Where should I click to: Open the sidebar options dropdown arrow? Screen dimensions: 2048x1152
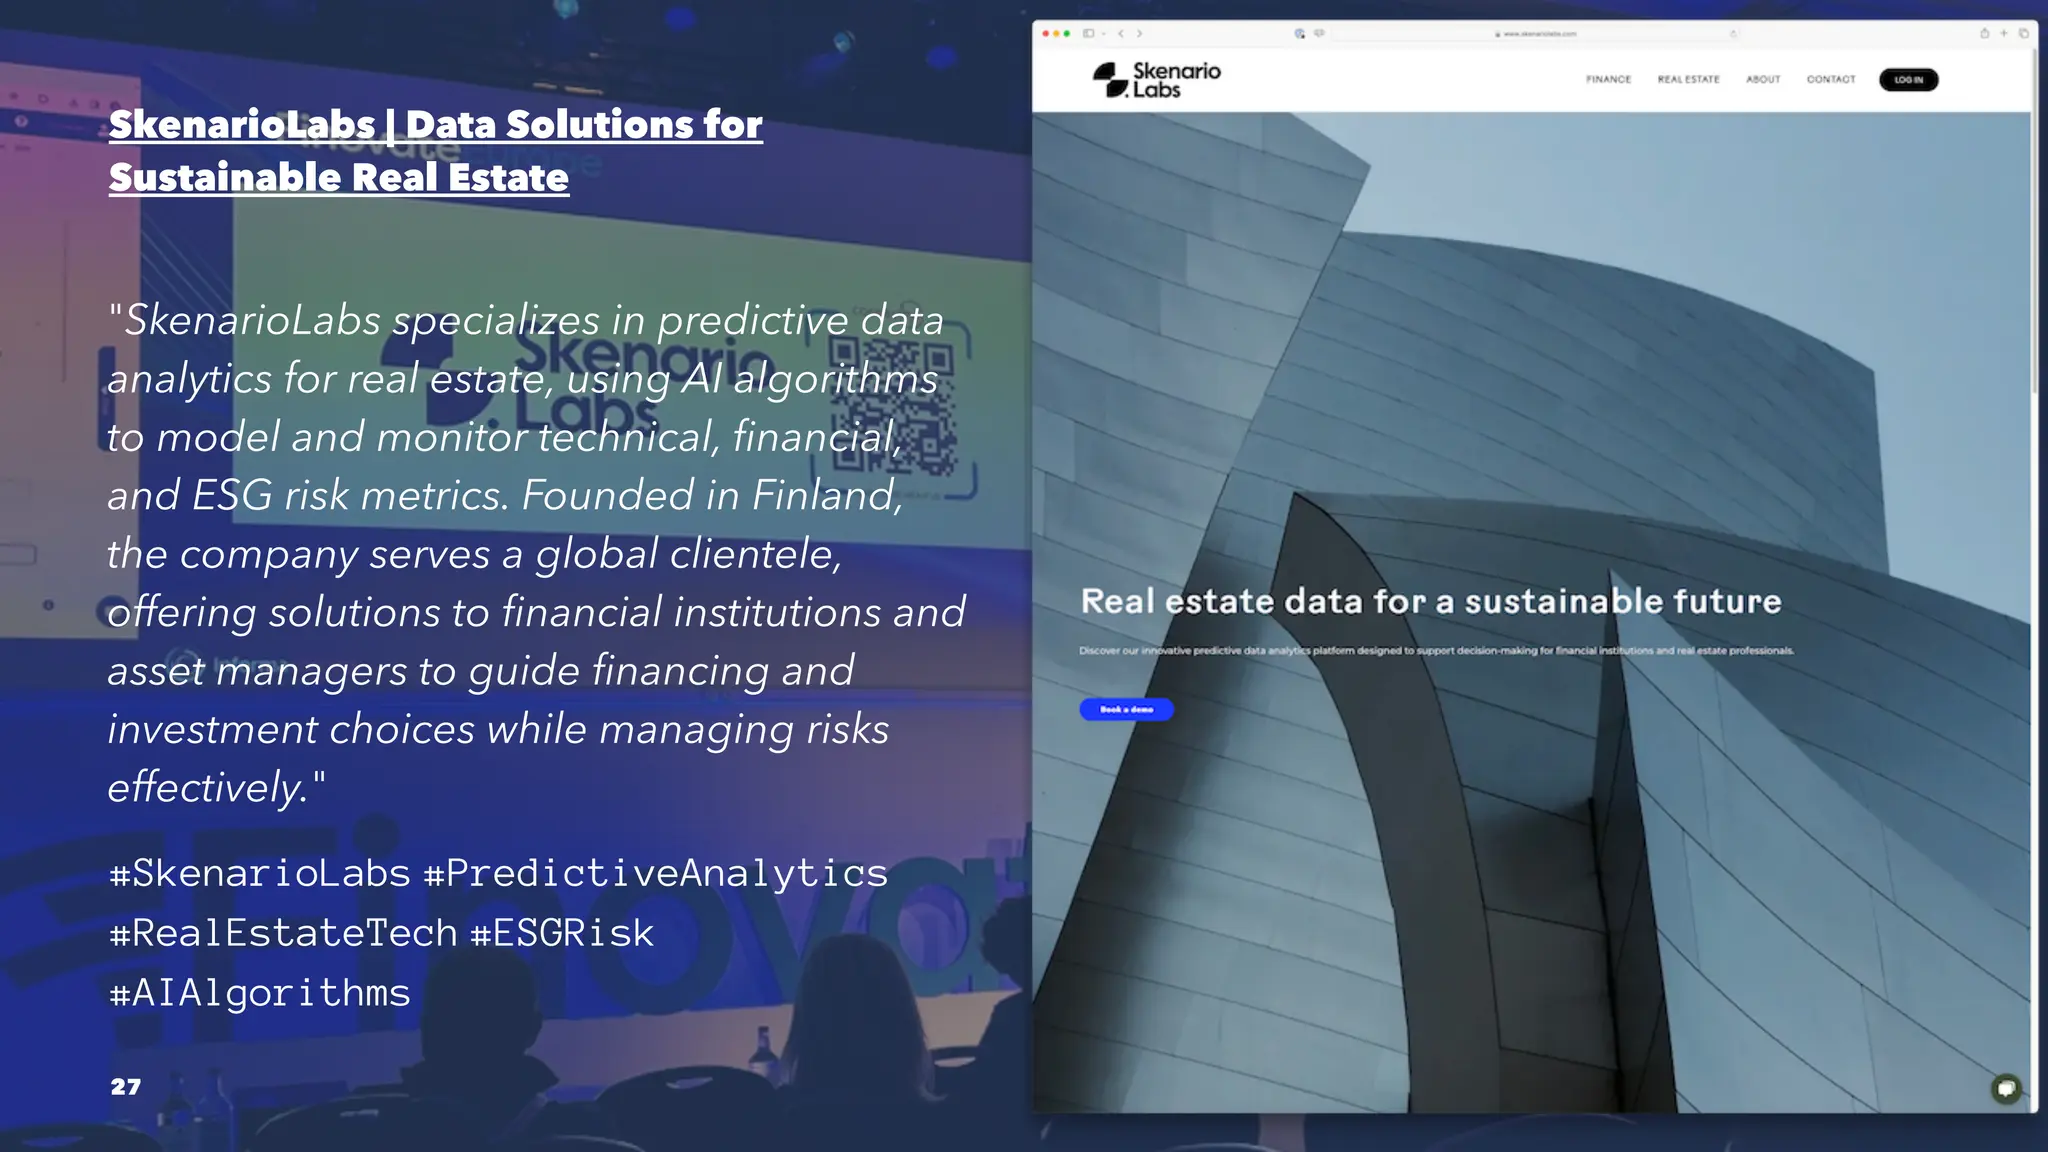1104,34
